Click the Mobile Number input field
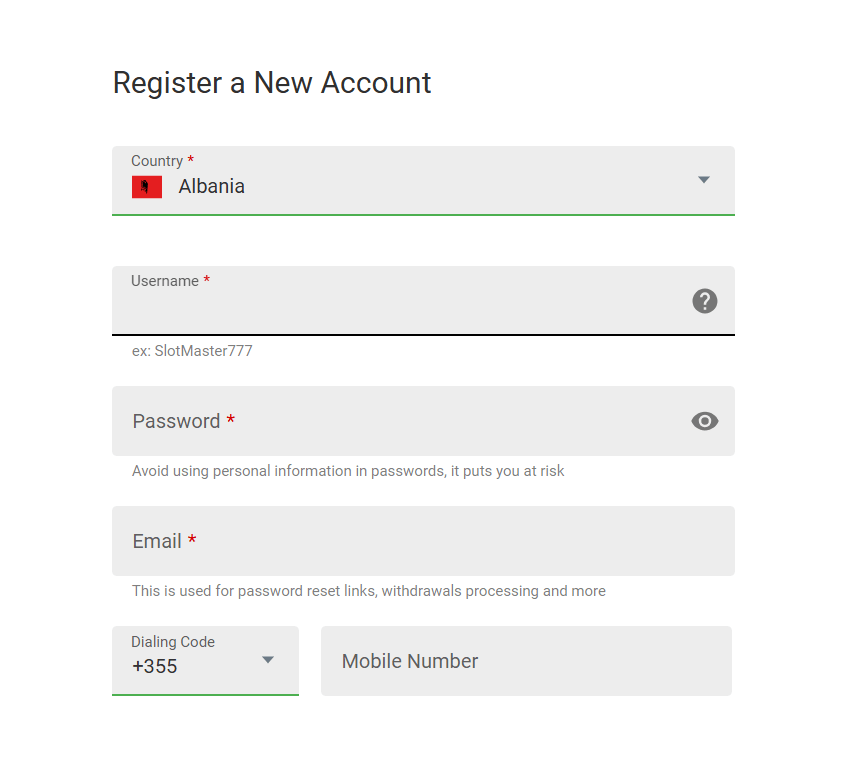 (526, 661)
